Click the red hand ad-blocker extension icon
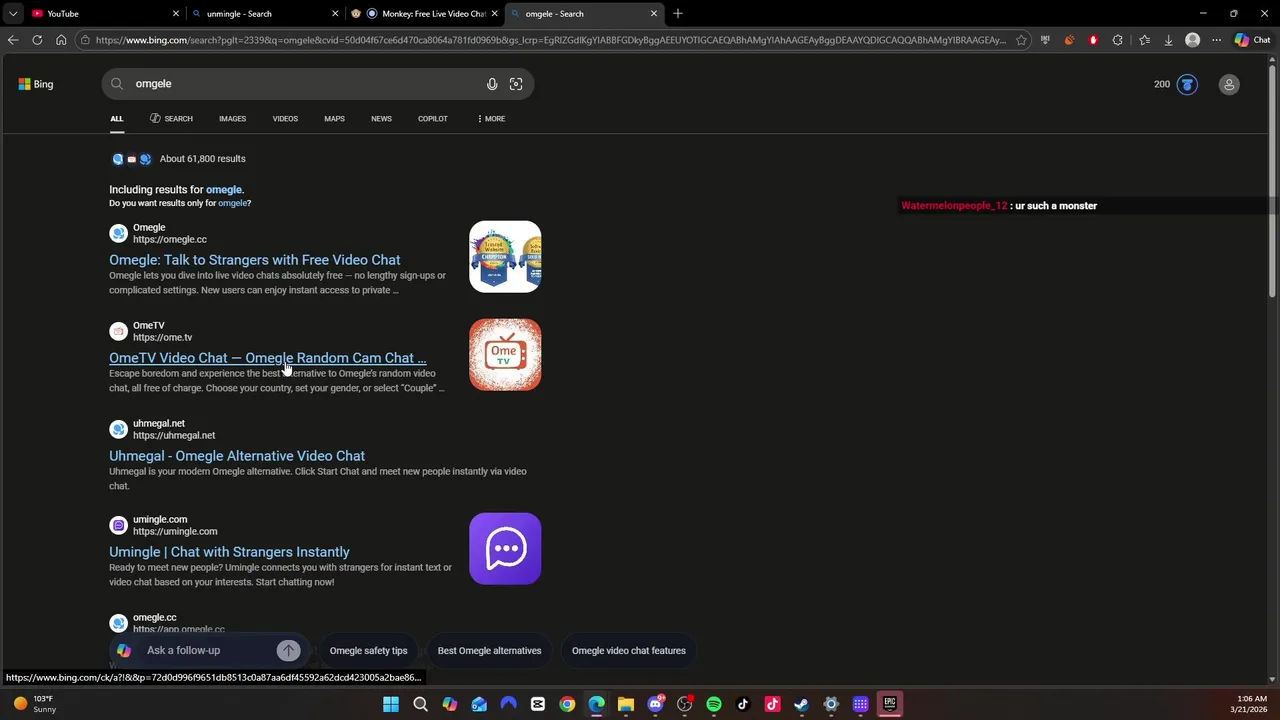The image size is (1280, 720). tap(1093, 40)
